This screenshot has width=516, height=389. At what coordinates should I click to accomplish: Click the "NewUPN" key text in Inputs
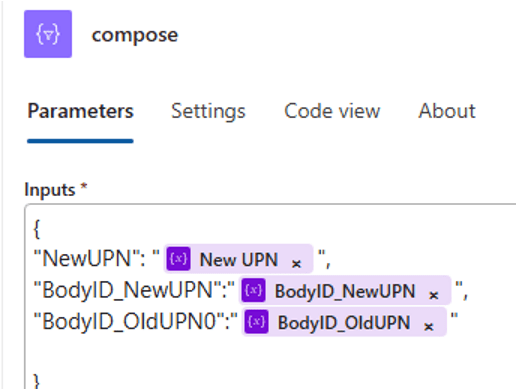pyautogui.click(x=87, y=258)
